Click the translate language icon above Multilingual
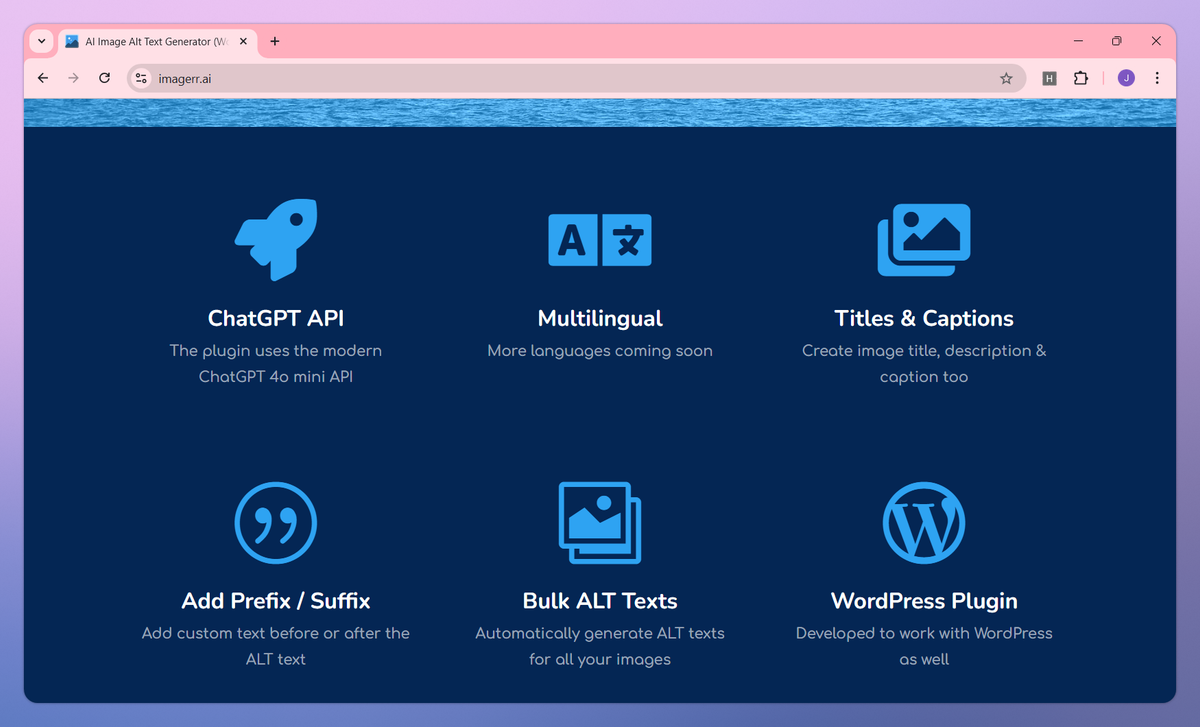 600,240
